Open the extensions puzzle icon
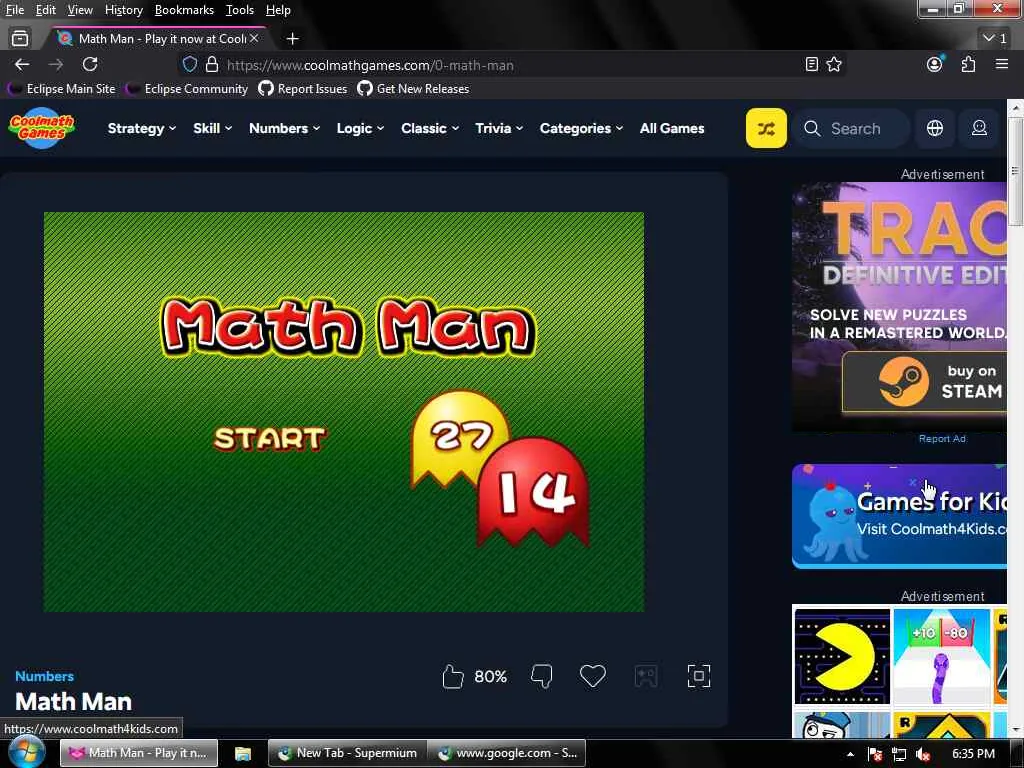Screen dimensions: 1024x768 click(968, 64)
